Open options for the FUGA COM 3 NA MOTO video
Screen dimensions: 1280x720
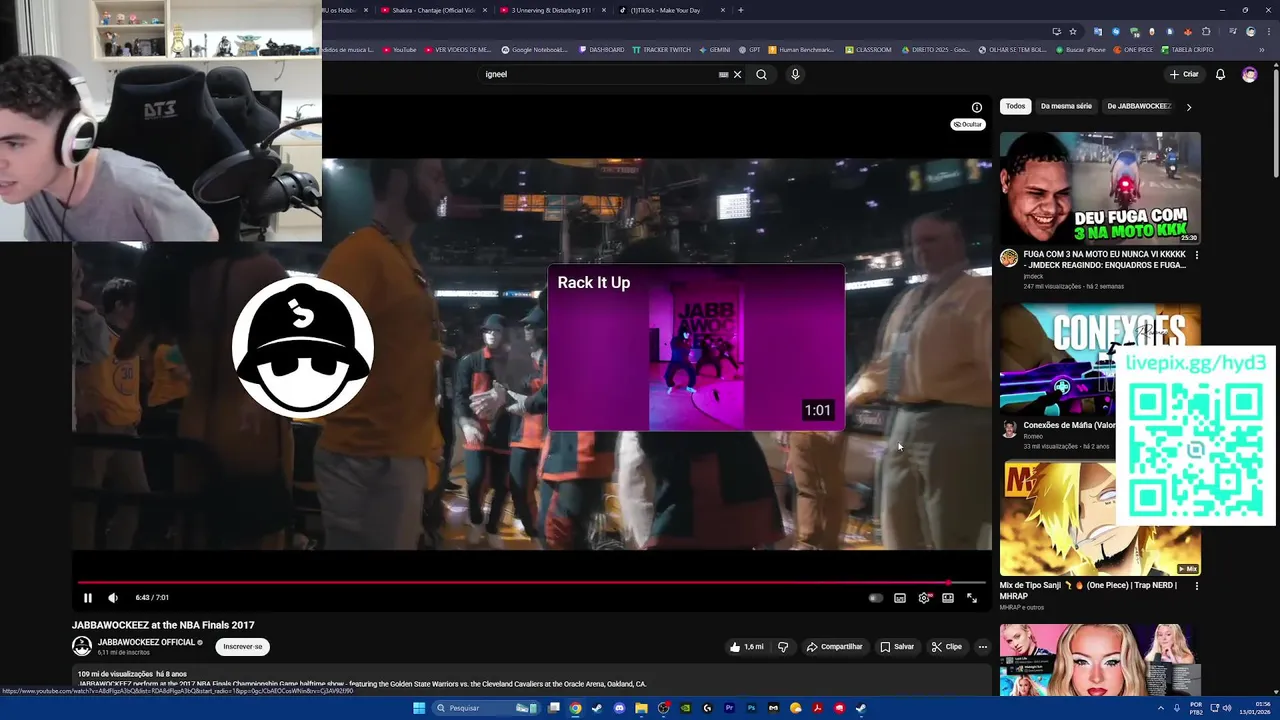[1196, 255]
